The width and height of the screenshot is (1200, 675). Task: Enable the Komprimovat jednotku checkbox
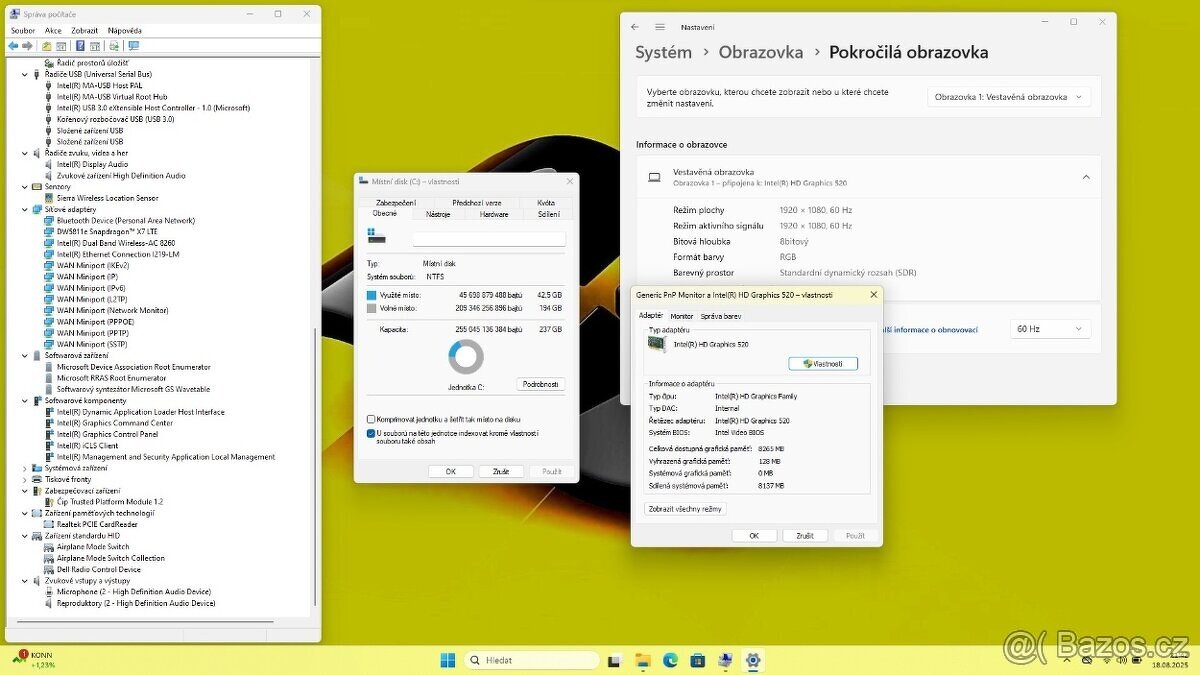(371, 419)
